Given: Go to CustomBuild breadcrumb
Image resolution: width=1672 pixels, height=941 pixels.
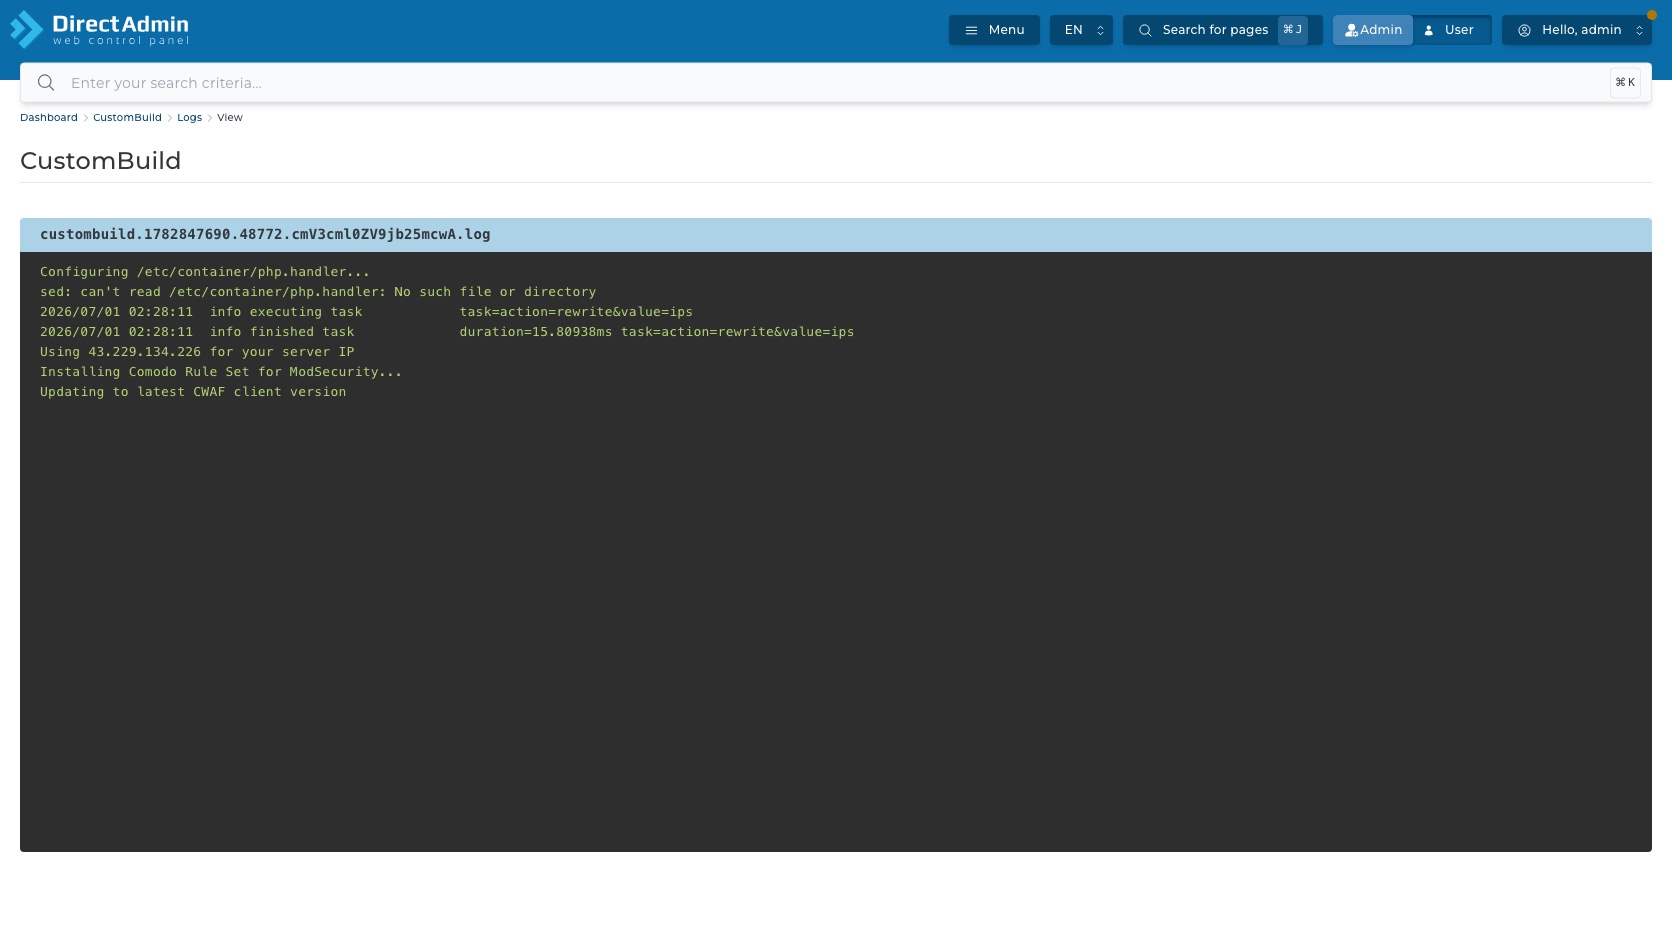Looking at the screenshot, I should click(x=127, y=118).
